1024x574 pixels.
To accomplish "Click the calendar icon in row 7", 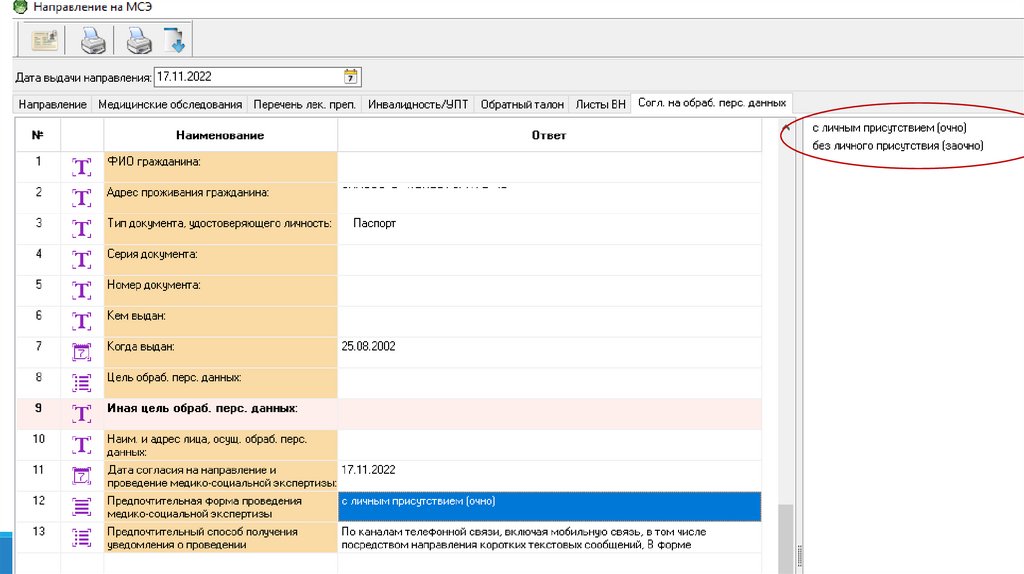I will [82, 351].
